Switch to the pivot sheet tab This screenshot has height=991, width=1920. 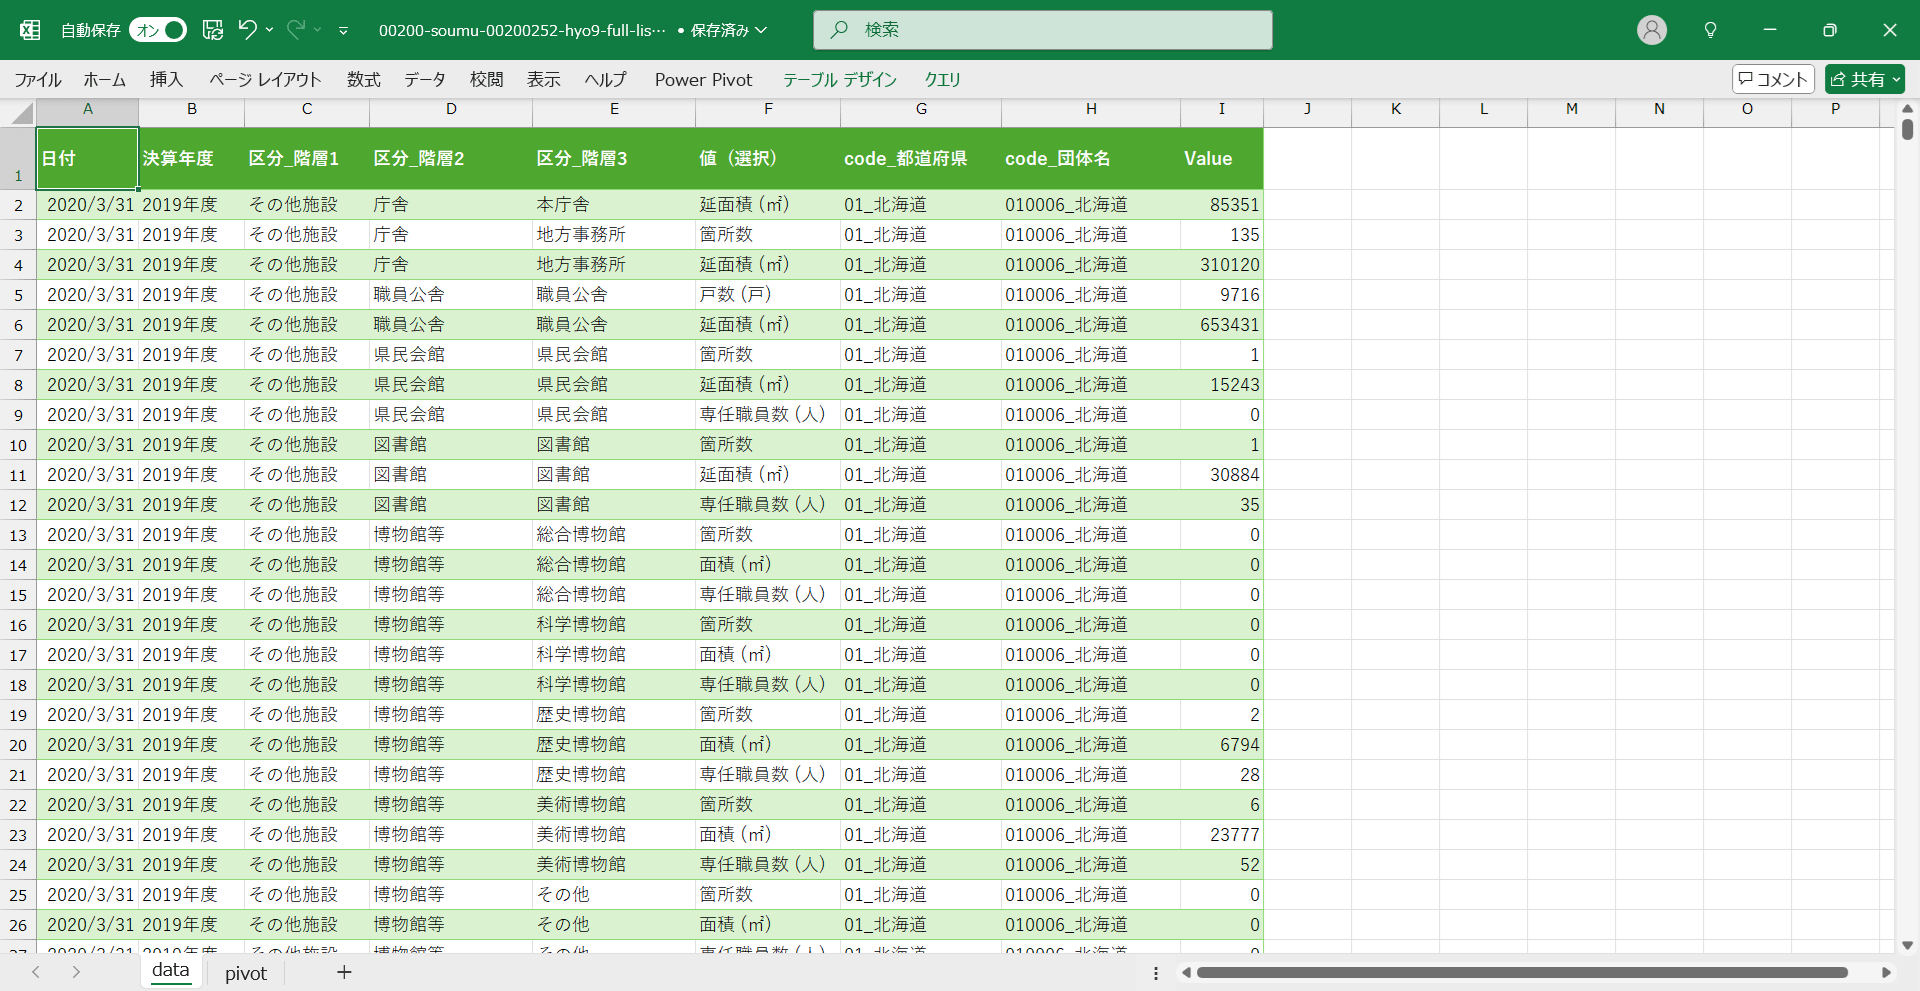click(x=246, y=973)
